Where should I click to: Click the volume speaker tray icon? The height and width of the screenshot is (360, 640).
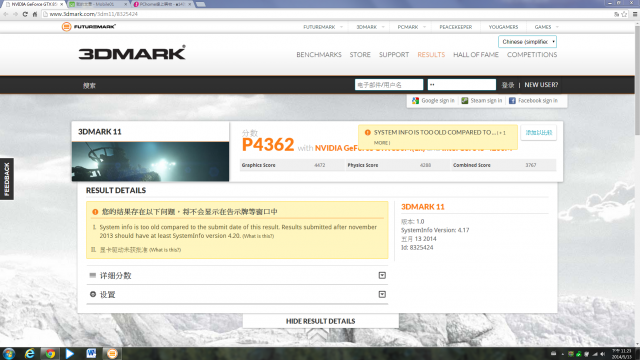pyautogui.click(x=603, y=354)
